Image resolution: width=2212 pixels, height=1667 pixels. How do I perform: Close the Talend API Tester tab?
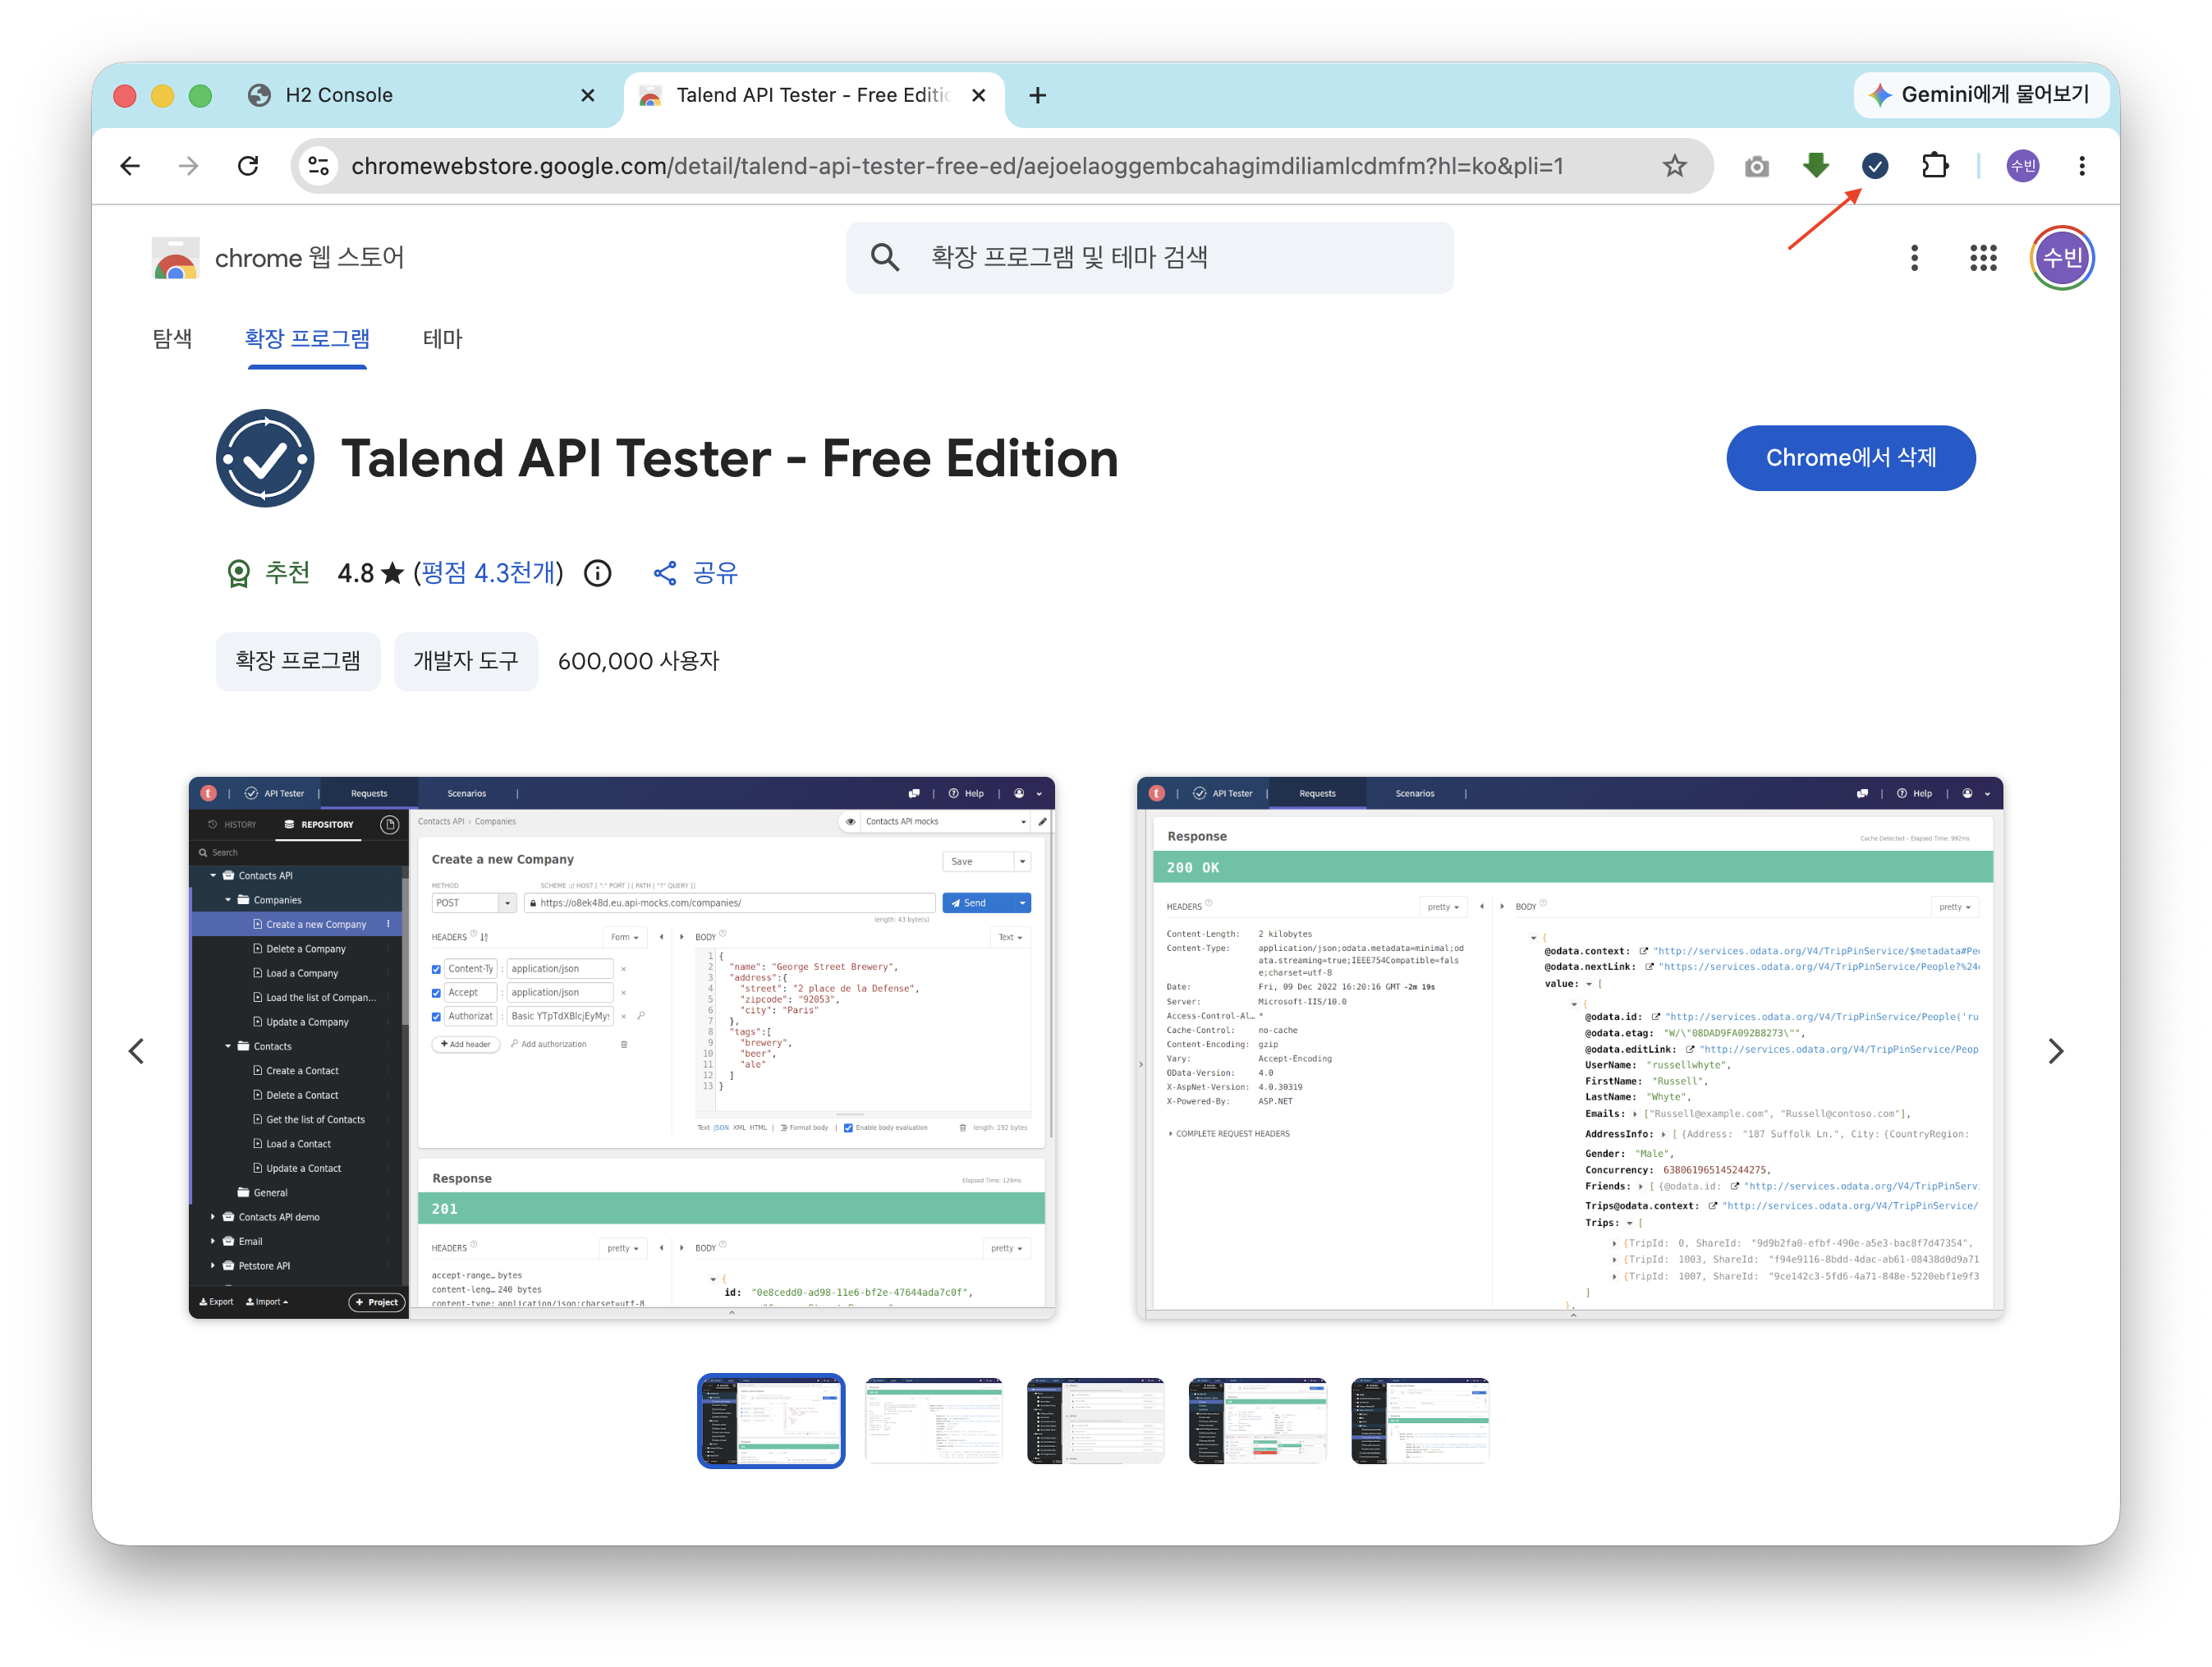979,95
